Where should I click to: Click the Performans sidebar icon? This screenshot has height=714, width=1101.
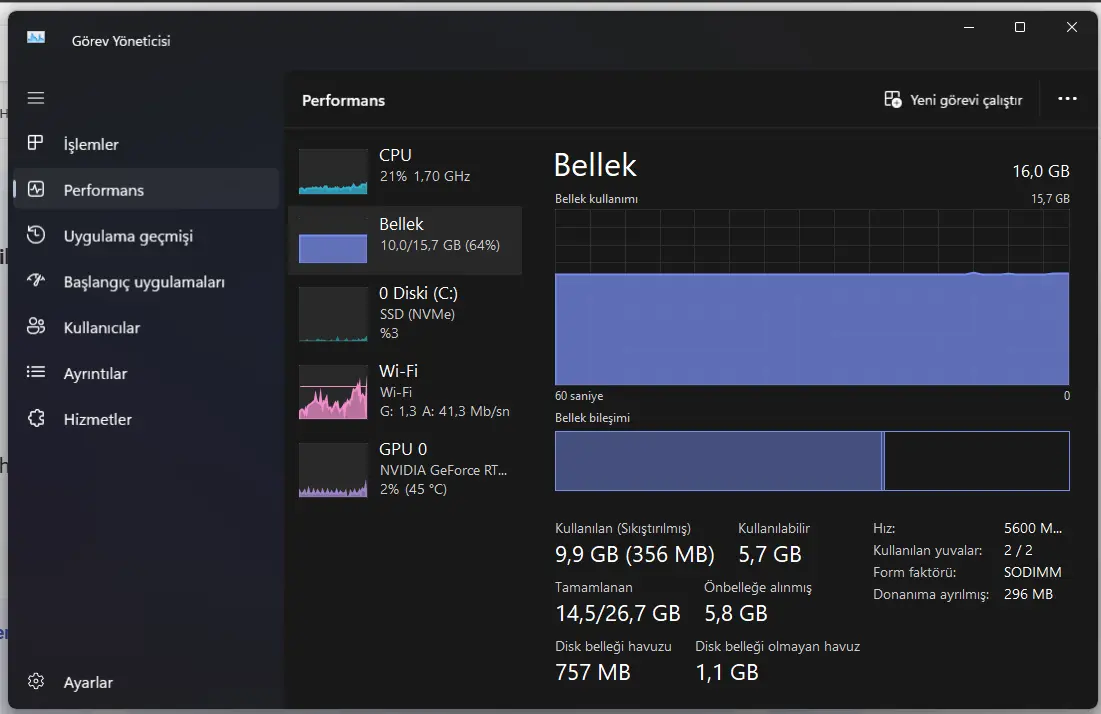tap(36, 190)
